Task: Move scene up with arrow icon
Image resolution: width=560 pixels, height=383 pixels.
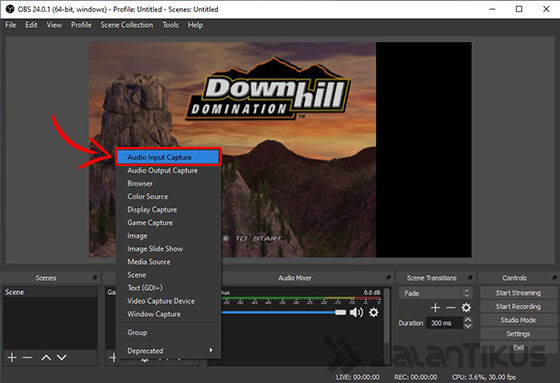Action: tap(46, 357)
